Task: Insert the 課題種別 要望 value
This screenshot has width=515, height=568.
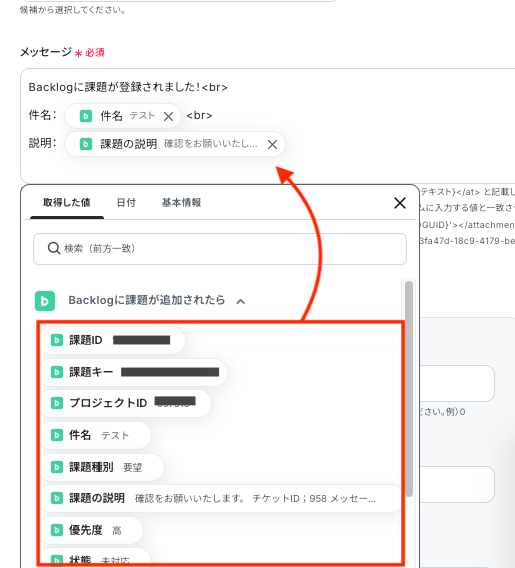Action: coord(102,467)
